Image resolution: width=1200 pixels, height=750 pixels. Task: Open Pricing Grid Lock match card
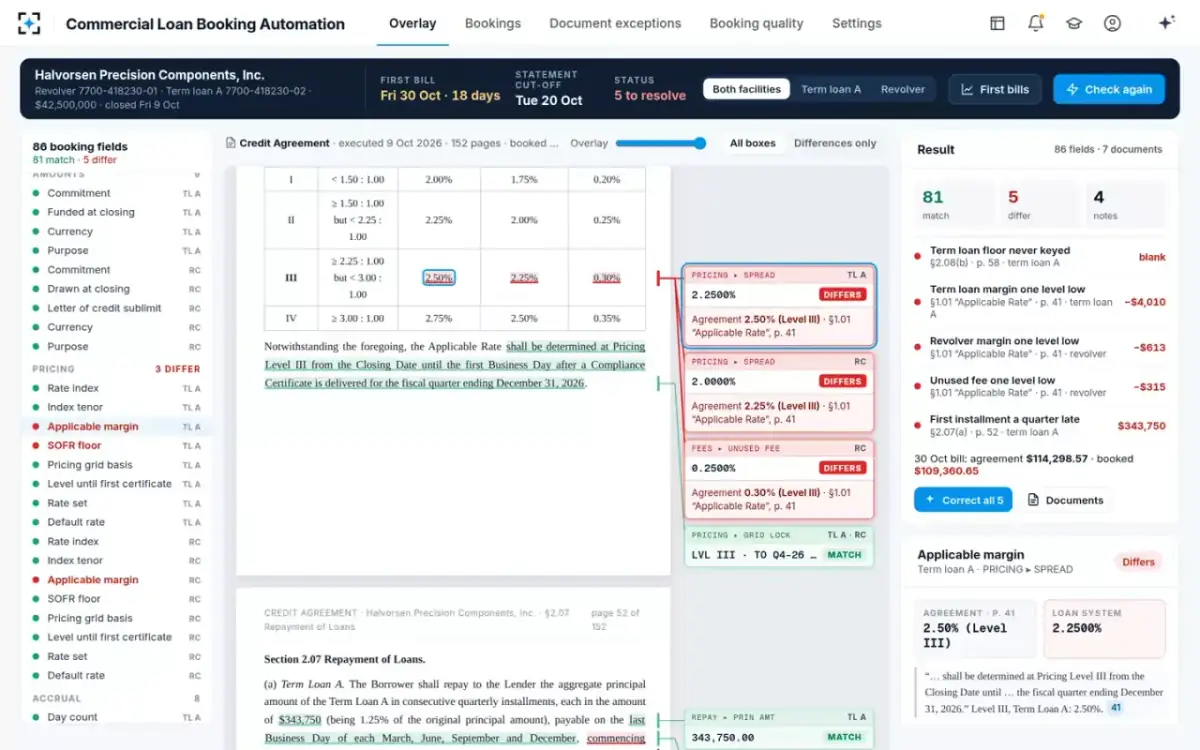[x=779, y=546]
